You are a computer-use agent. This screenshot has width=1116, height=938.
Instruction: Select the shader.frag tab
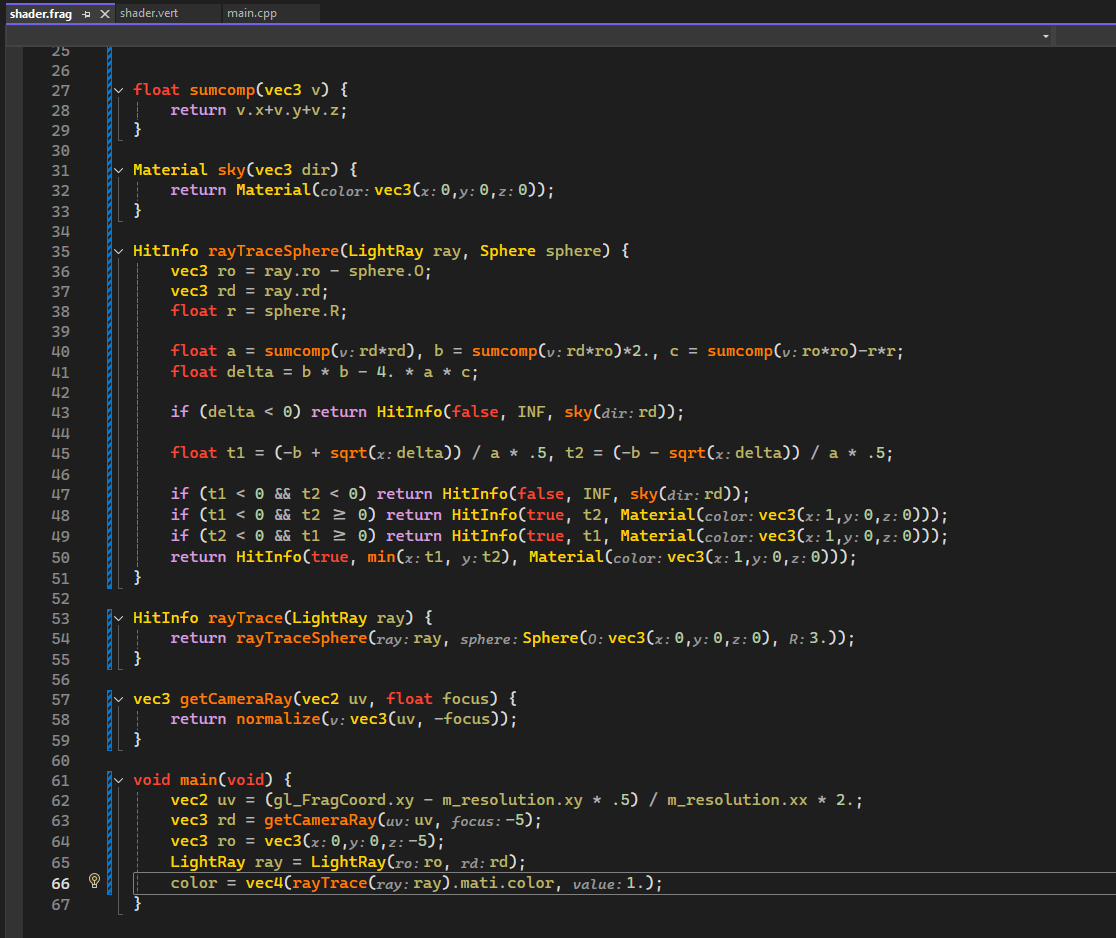[x=41, y=14]
